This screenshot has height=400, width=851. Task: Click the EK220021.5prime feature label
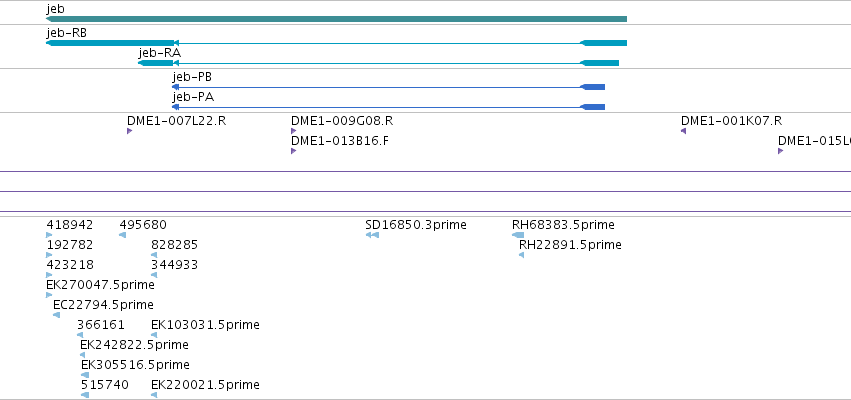point(205,385)
